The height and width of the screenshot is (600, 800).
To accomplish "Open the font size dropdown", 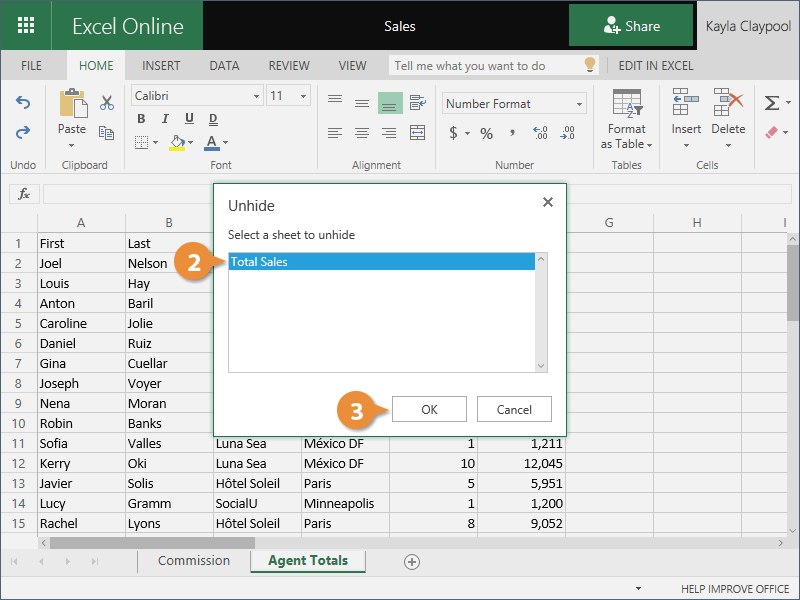I will [288, 96].
